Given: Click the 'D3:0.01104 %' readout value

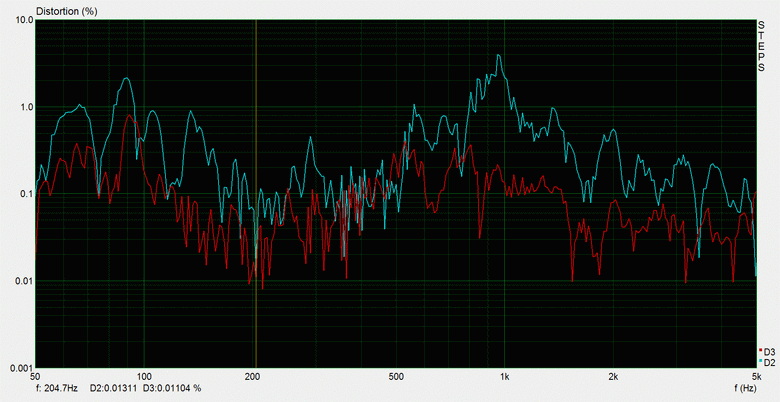Looking at the screenshot, I should click(x=172, y=388).
